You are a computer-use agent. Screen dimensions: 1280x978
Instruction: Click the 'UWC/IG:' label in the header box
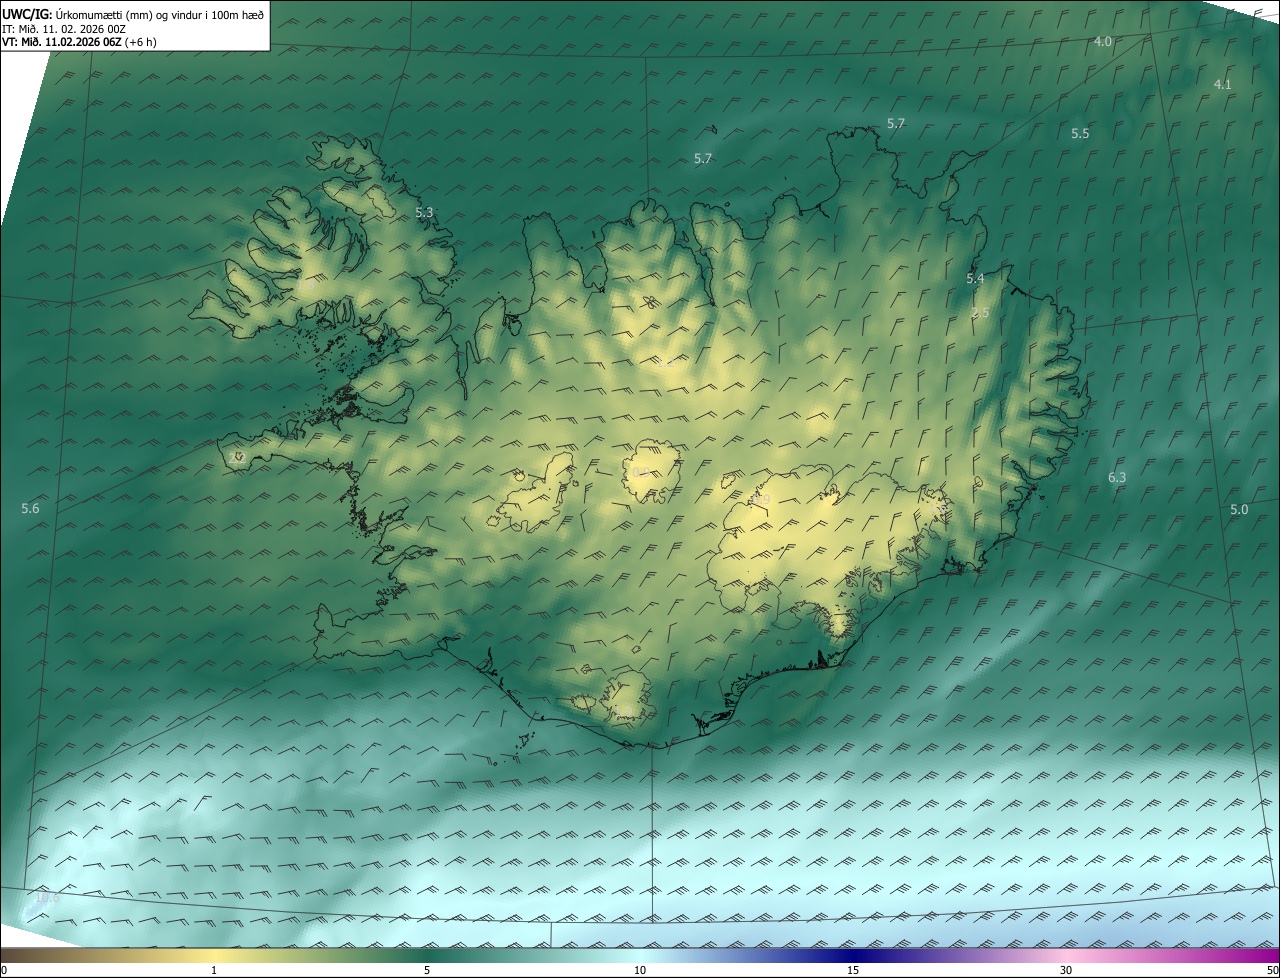coord(26,14)
